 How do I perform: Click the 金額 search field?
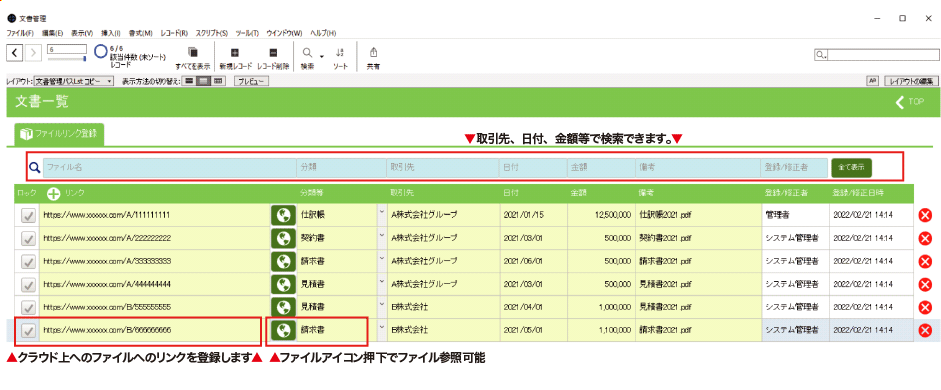pyautogui.click(x=601, y=167)
